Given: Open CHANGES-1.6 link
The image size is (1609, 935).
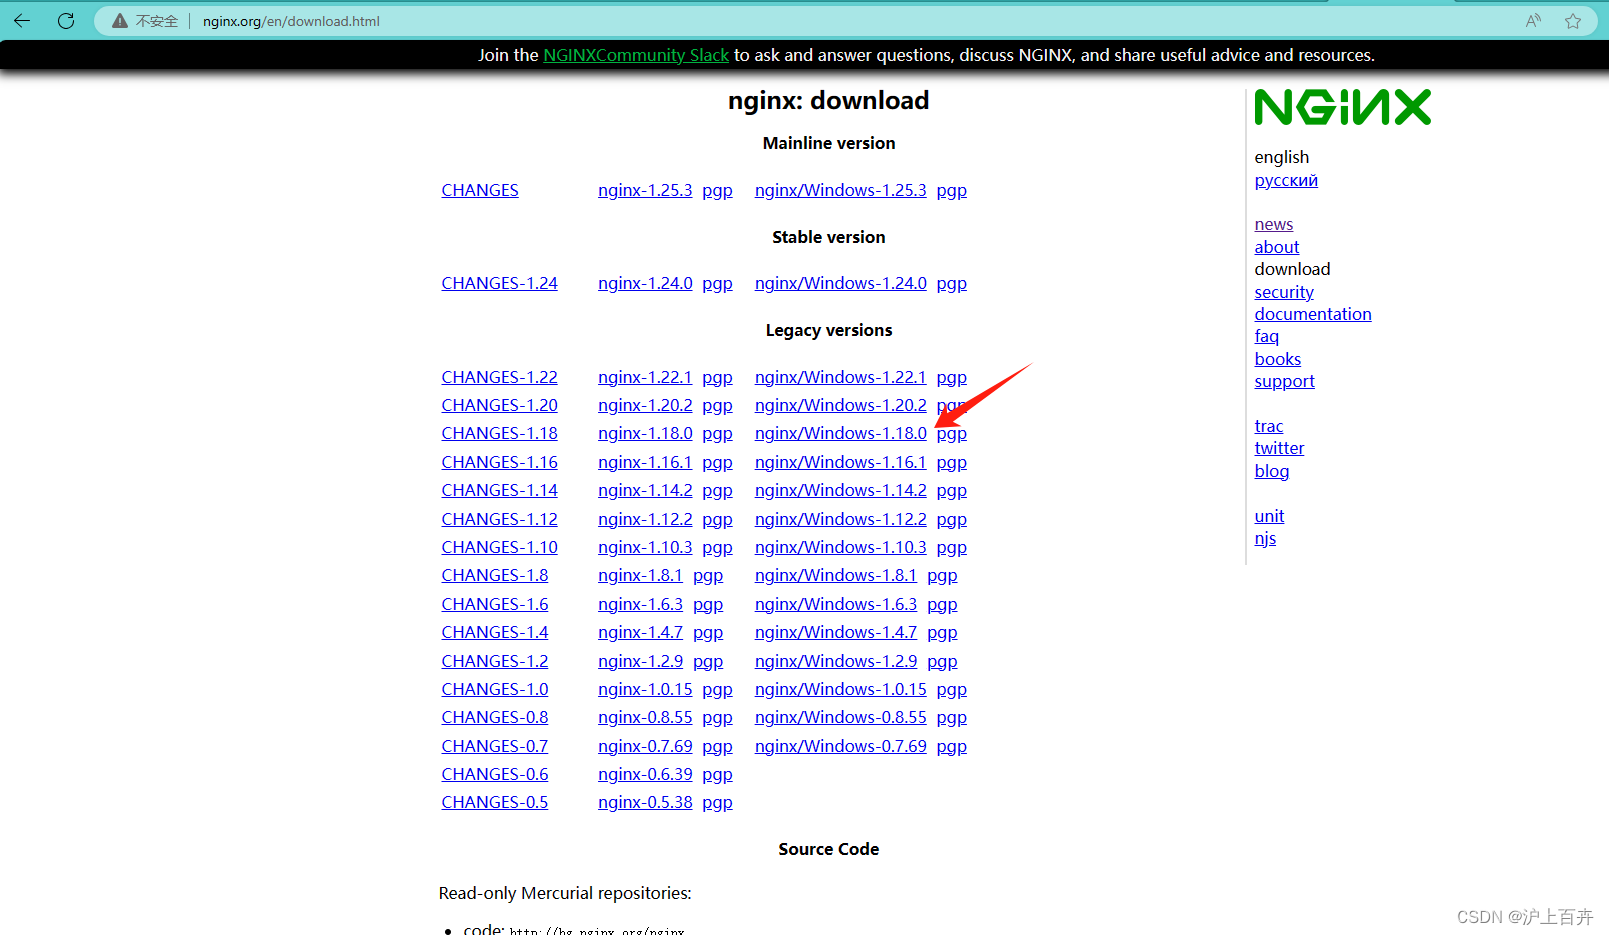Looking at the screenshot, I should (x=494, y=604).
